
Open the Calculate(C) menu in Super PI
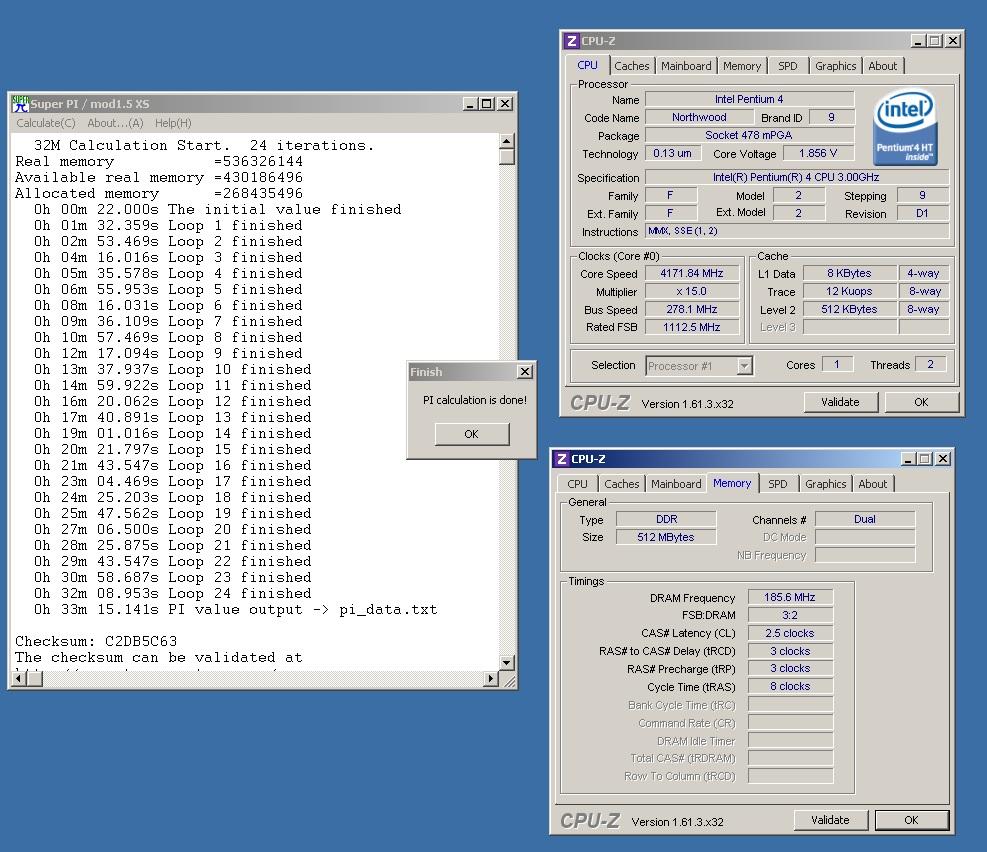pos(46,123)
